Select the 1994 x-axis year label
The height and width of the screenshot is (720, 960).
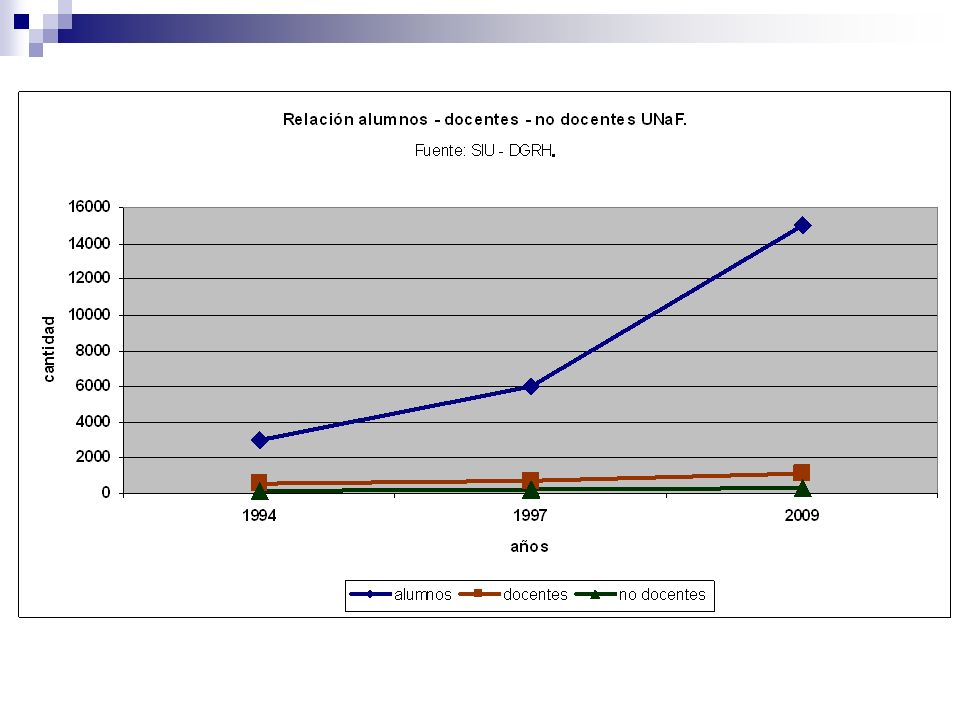[x=259, y=515]
